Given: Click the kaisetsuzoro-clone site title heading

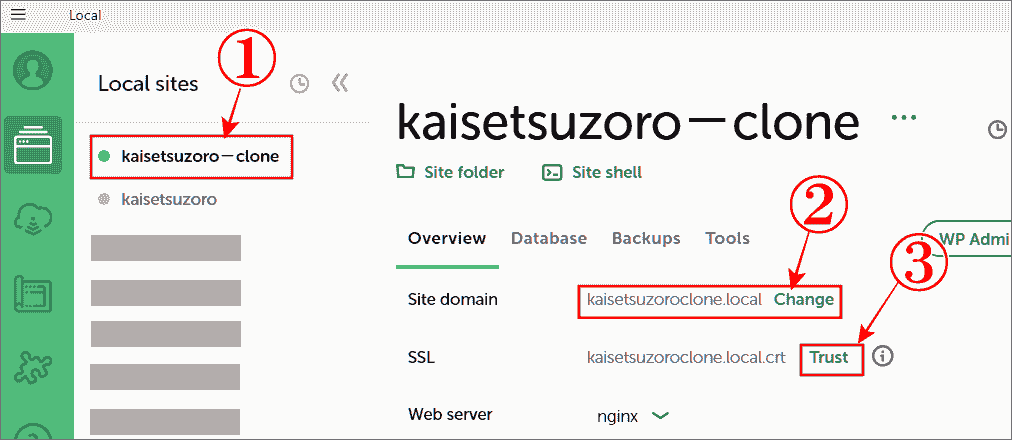Looking at the screenshot, I should 627,123.
